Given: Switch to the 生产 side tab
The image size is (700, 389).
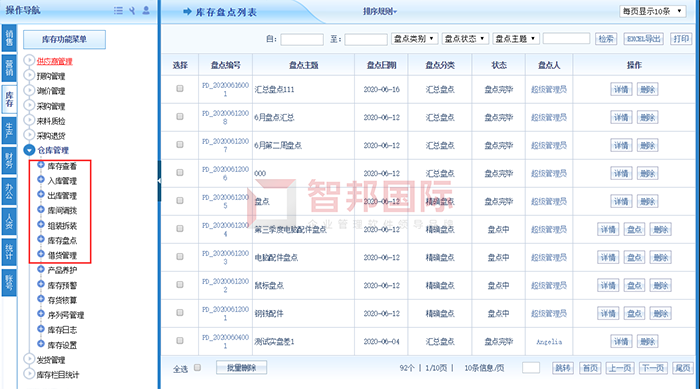Looking at the screenshot, I should click(9, 130).
